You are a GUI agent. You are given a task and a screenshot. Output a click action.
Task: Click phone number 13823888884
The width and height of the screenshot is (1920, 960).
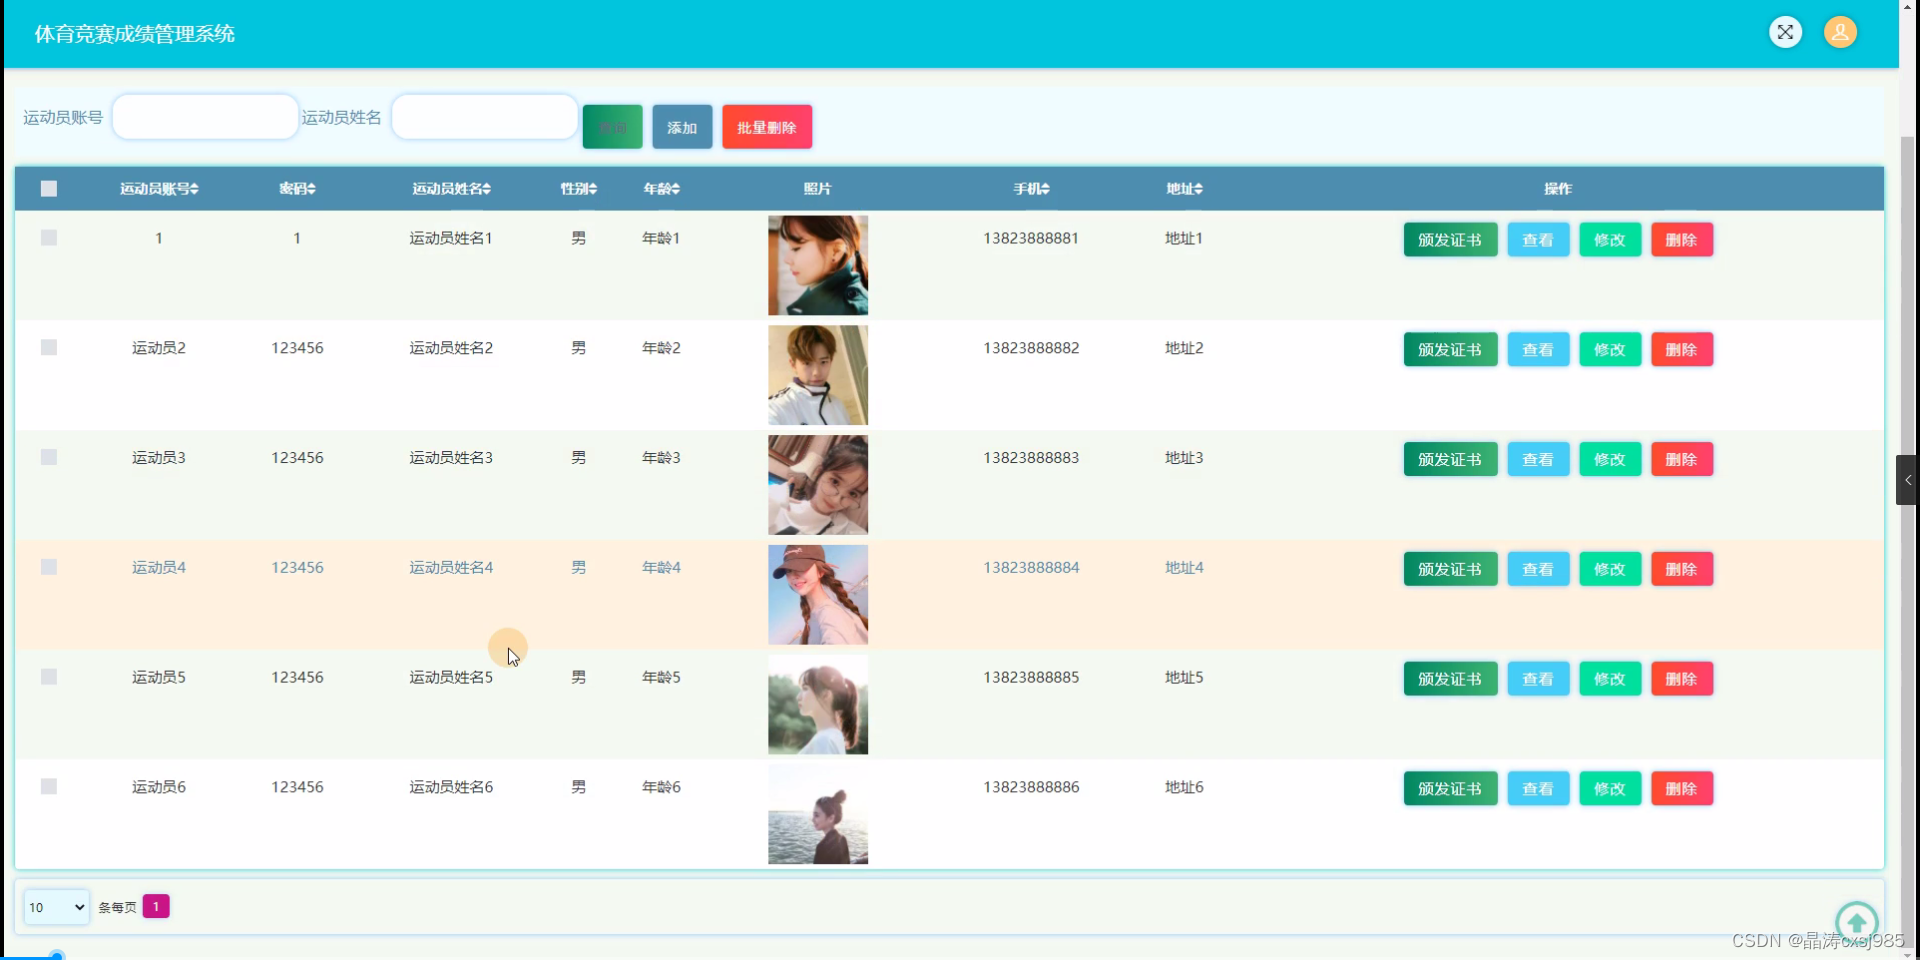1031,568
